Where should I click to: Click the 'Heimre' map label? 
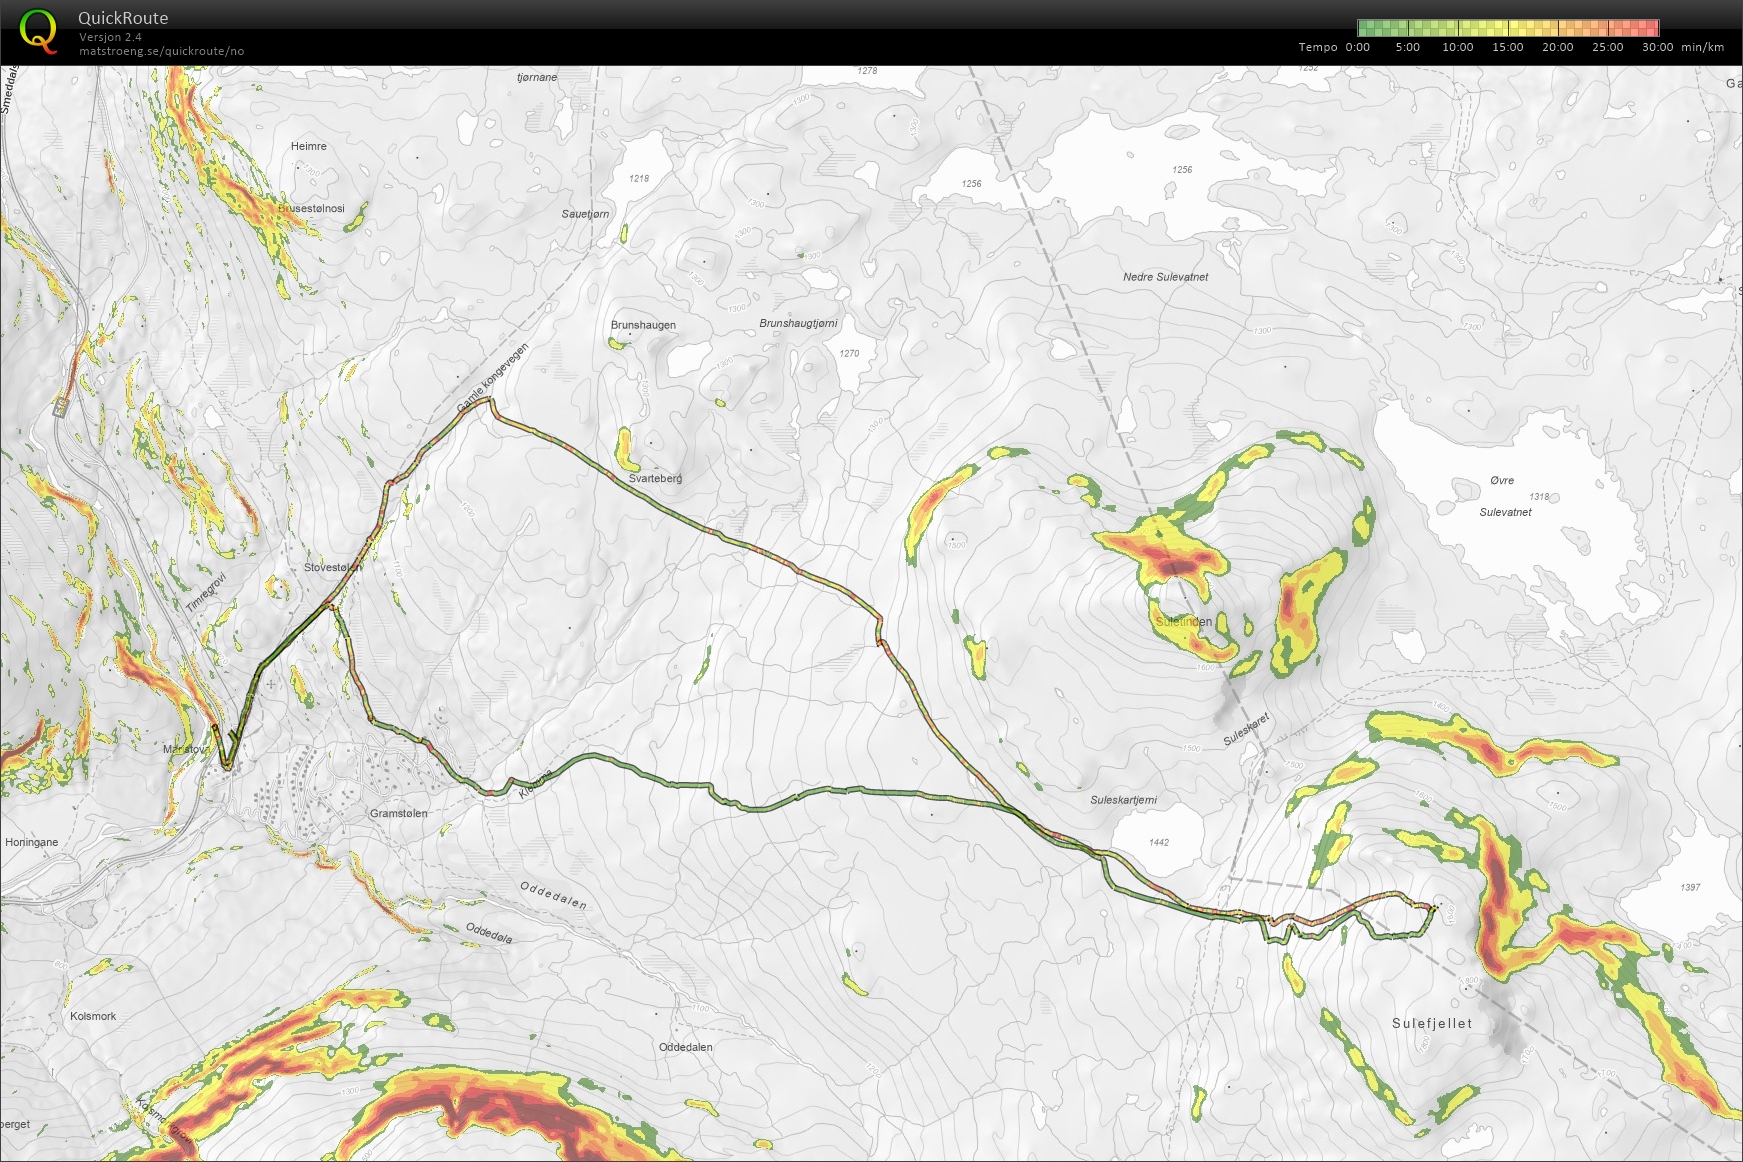308,146
